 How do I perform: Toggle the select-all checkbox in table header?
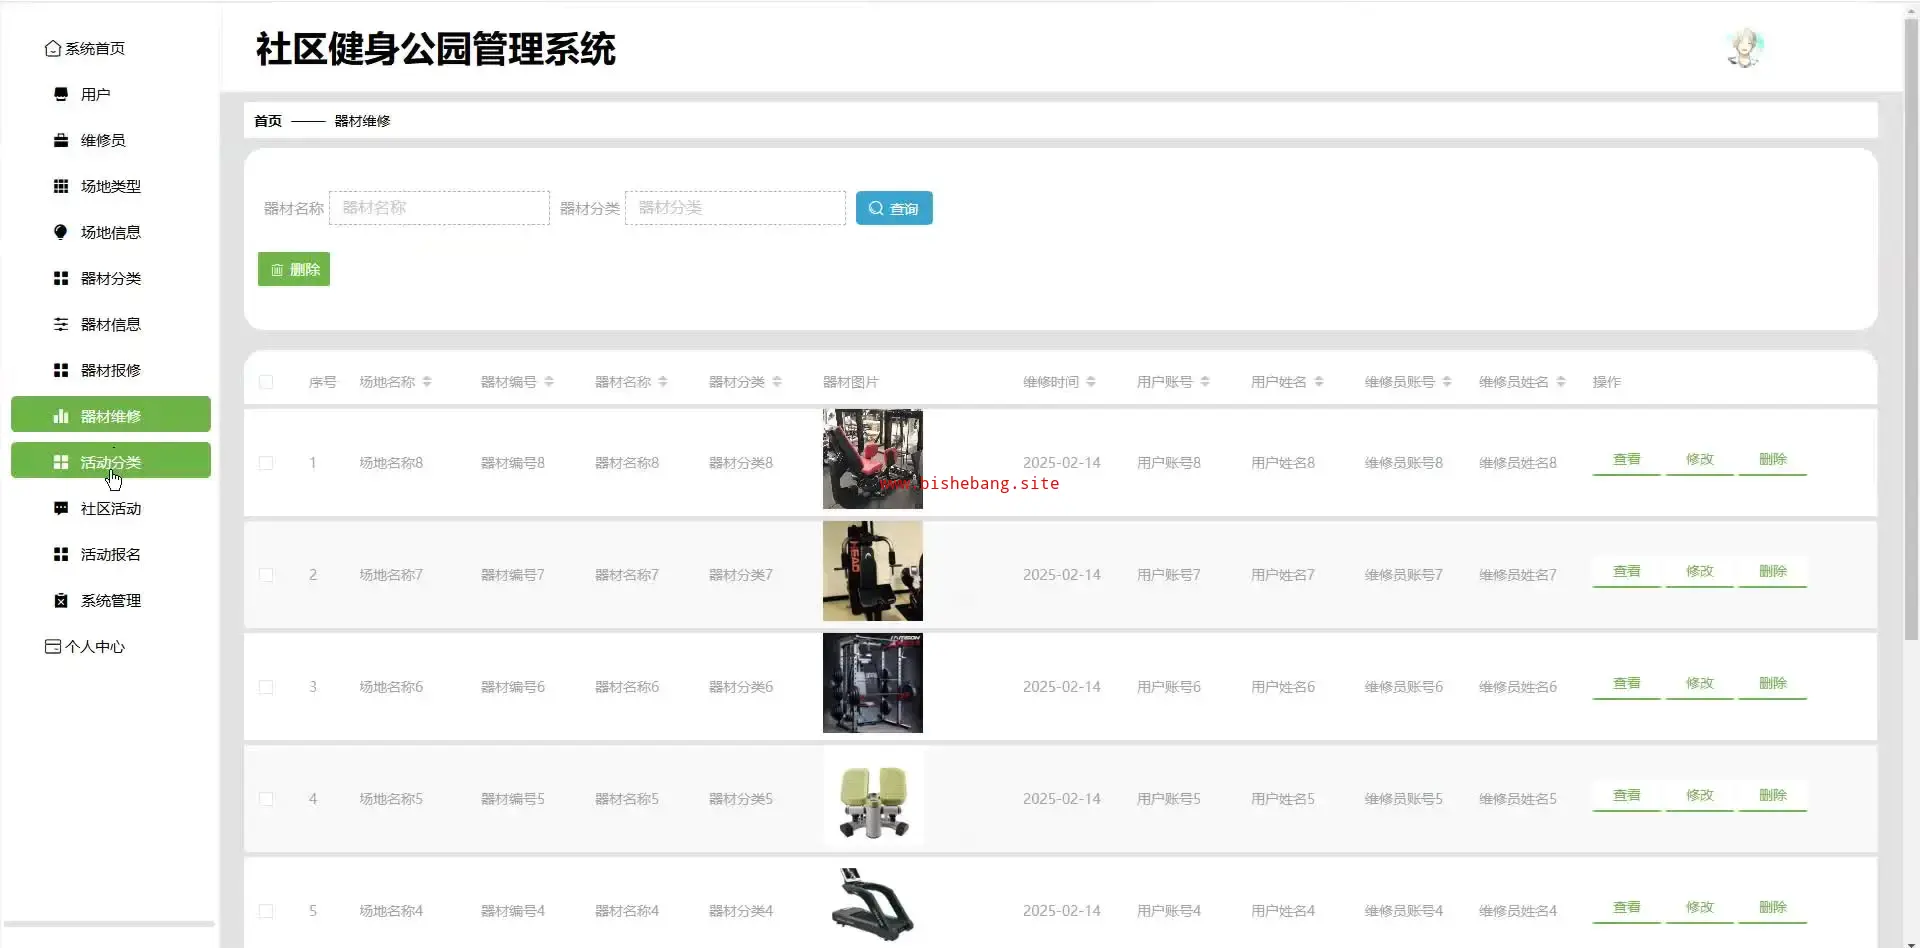click(x=266, y=382)
